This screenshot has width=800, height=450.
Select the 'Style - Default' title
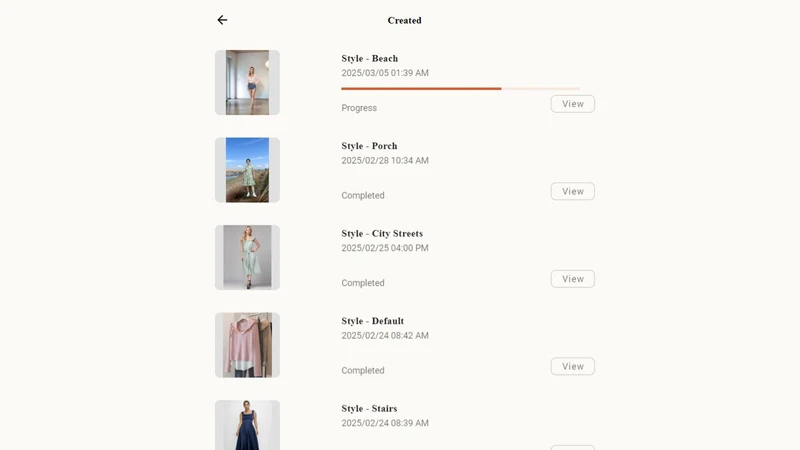pyautogui.click(x=372, y=321)
